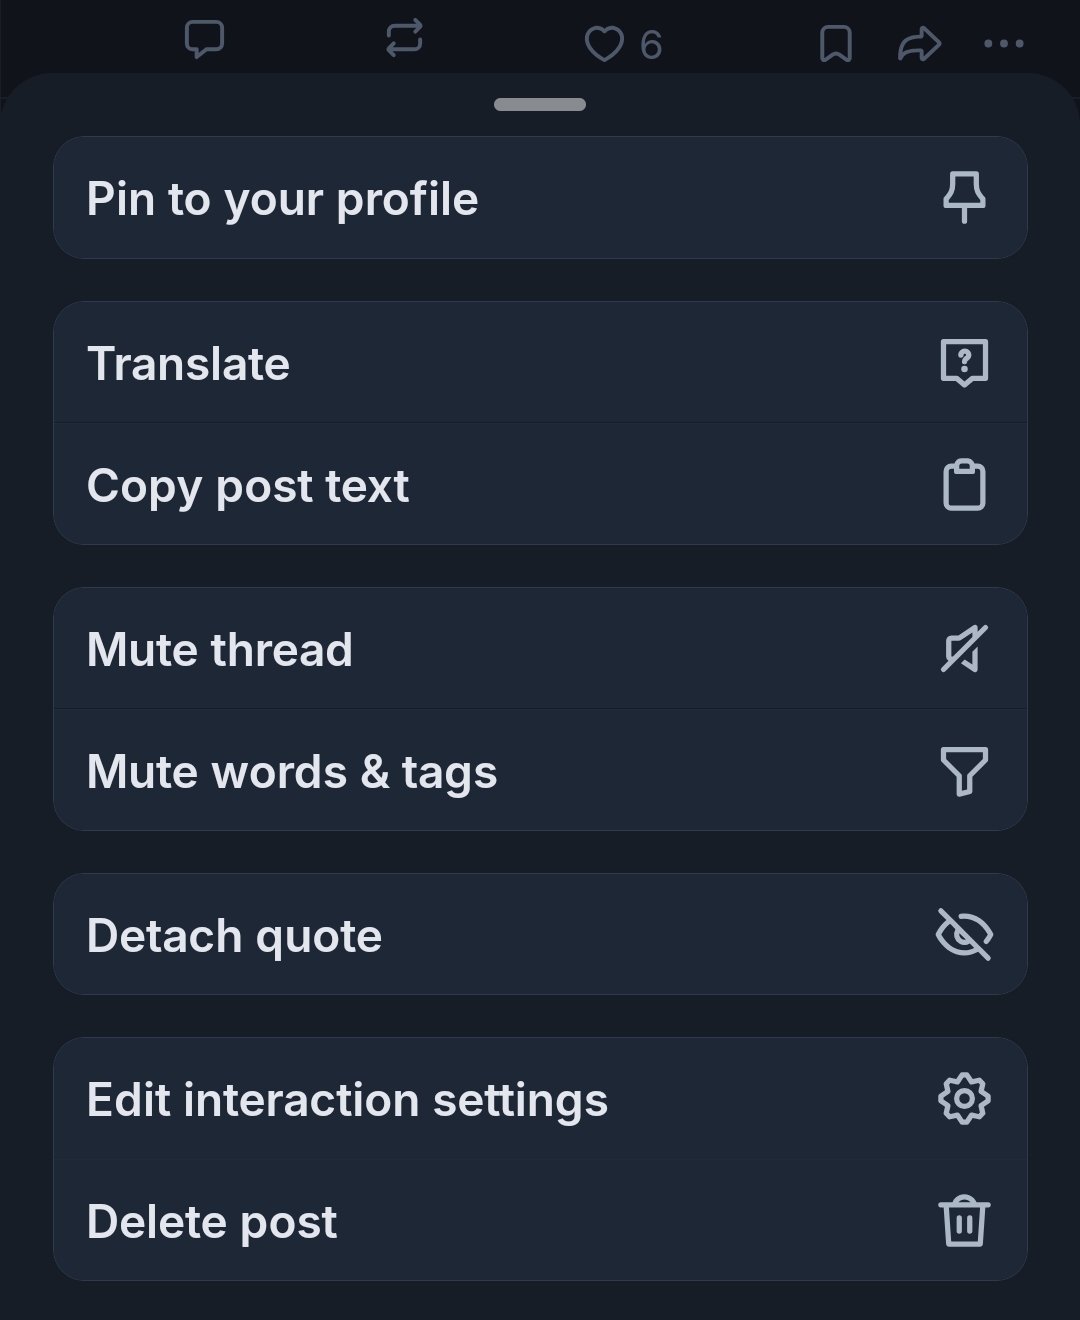Choose Translate from the menu
This screenshot has height=1320, width=1080.
[x=188, y=364]
